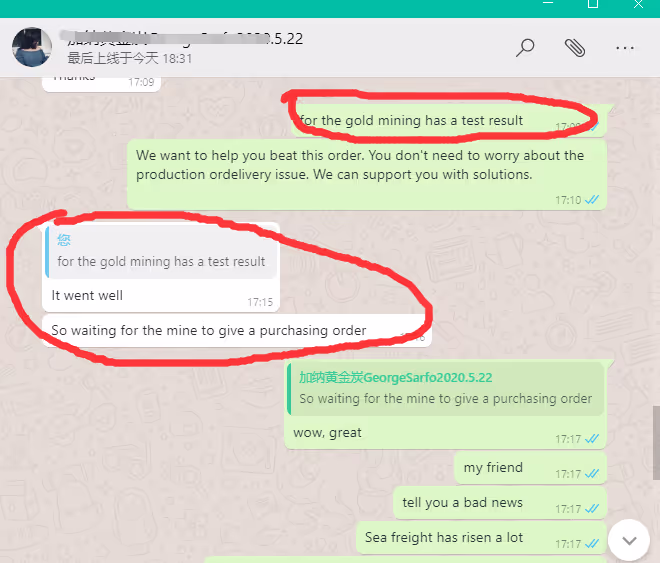This screenshot has width=660, height=563.
Task: Click the 'my friend' message bubble
Action: click(x=530, y=468)
